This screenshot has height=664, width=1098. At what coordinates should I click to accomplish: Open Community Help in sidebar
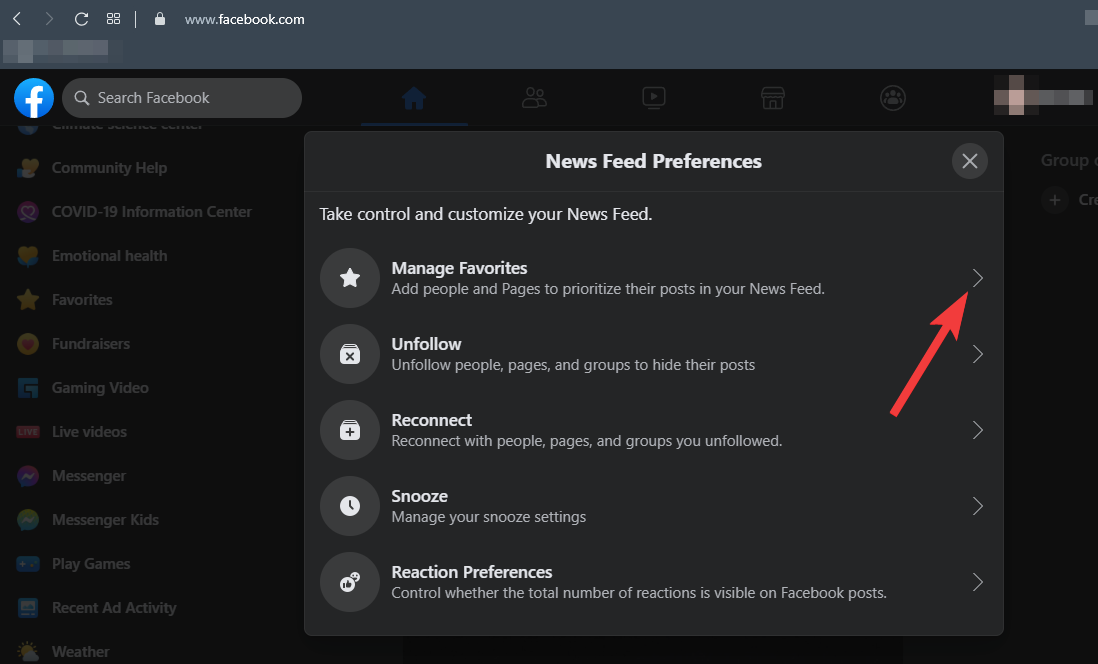click(108, 168)
